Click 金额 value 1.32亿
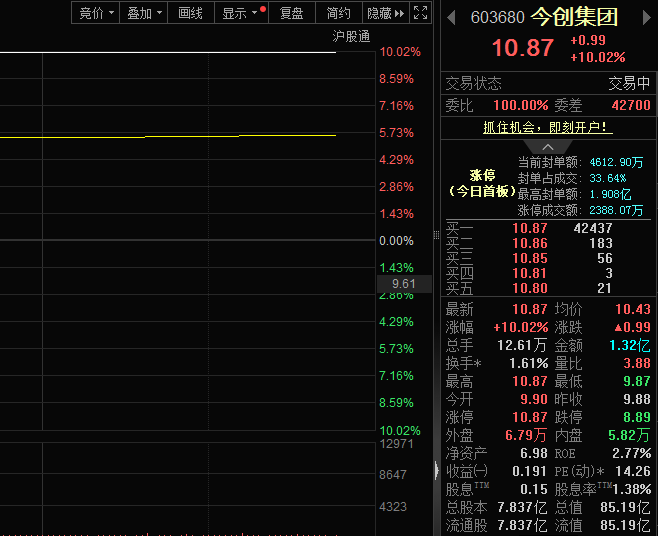This screenshot has width=658, height=536. point(629,345)
